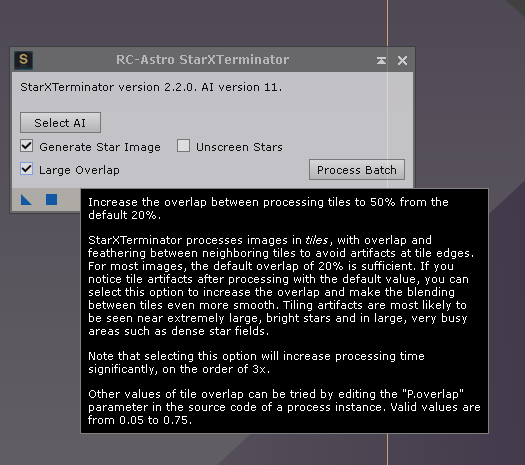525x465 pixels.
Task: Click the StarXTerminator version 2.2.0 info line
Action: point(151,87)
